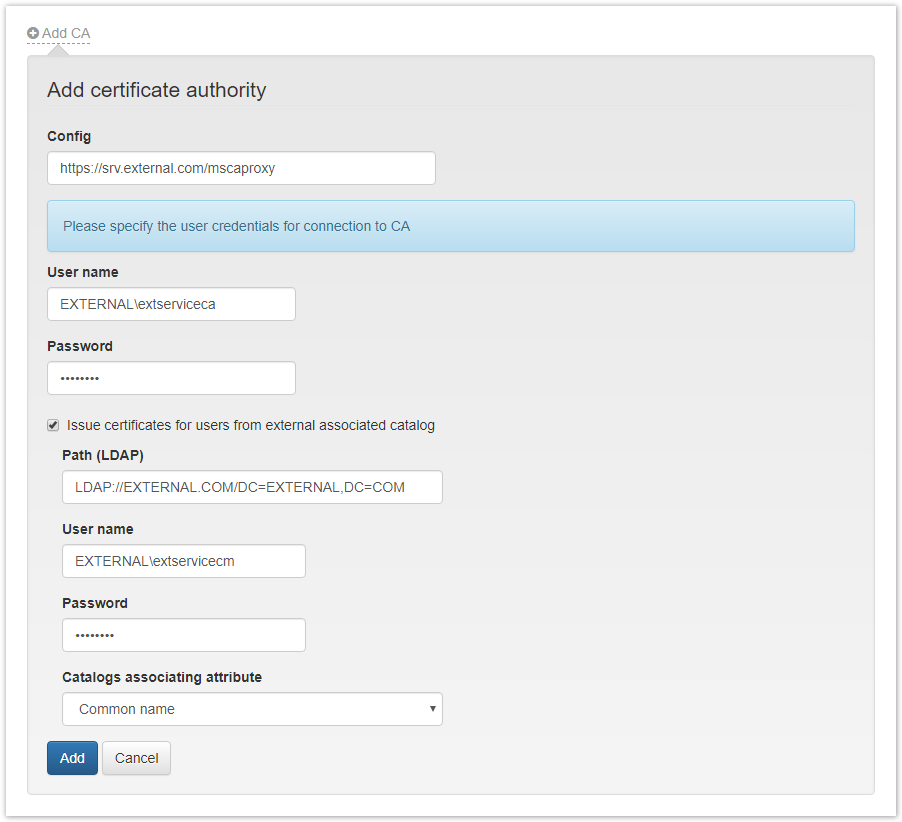Cancel adding the certificate authority
The height and width of the screenshot is (822, 902).
[x=136, y=758]
